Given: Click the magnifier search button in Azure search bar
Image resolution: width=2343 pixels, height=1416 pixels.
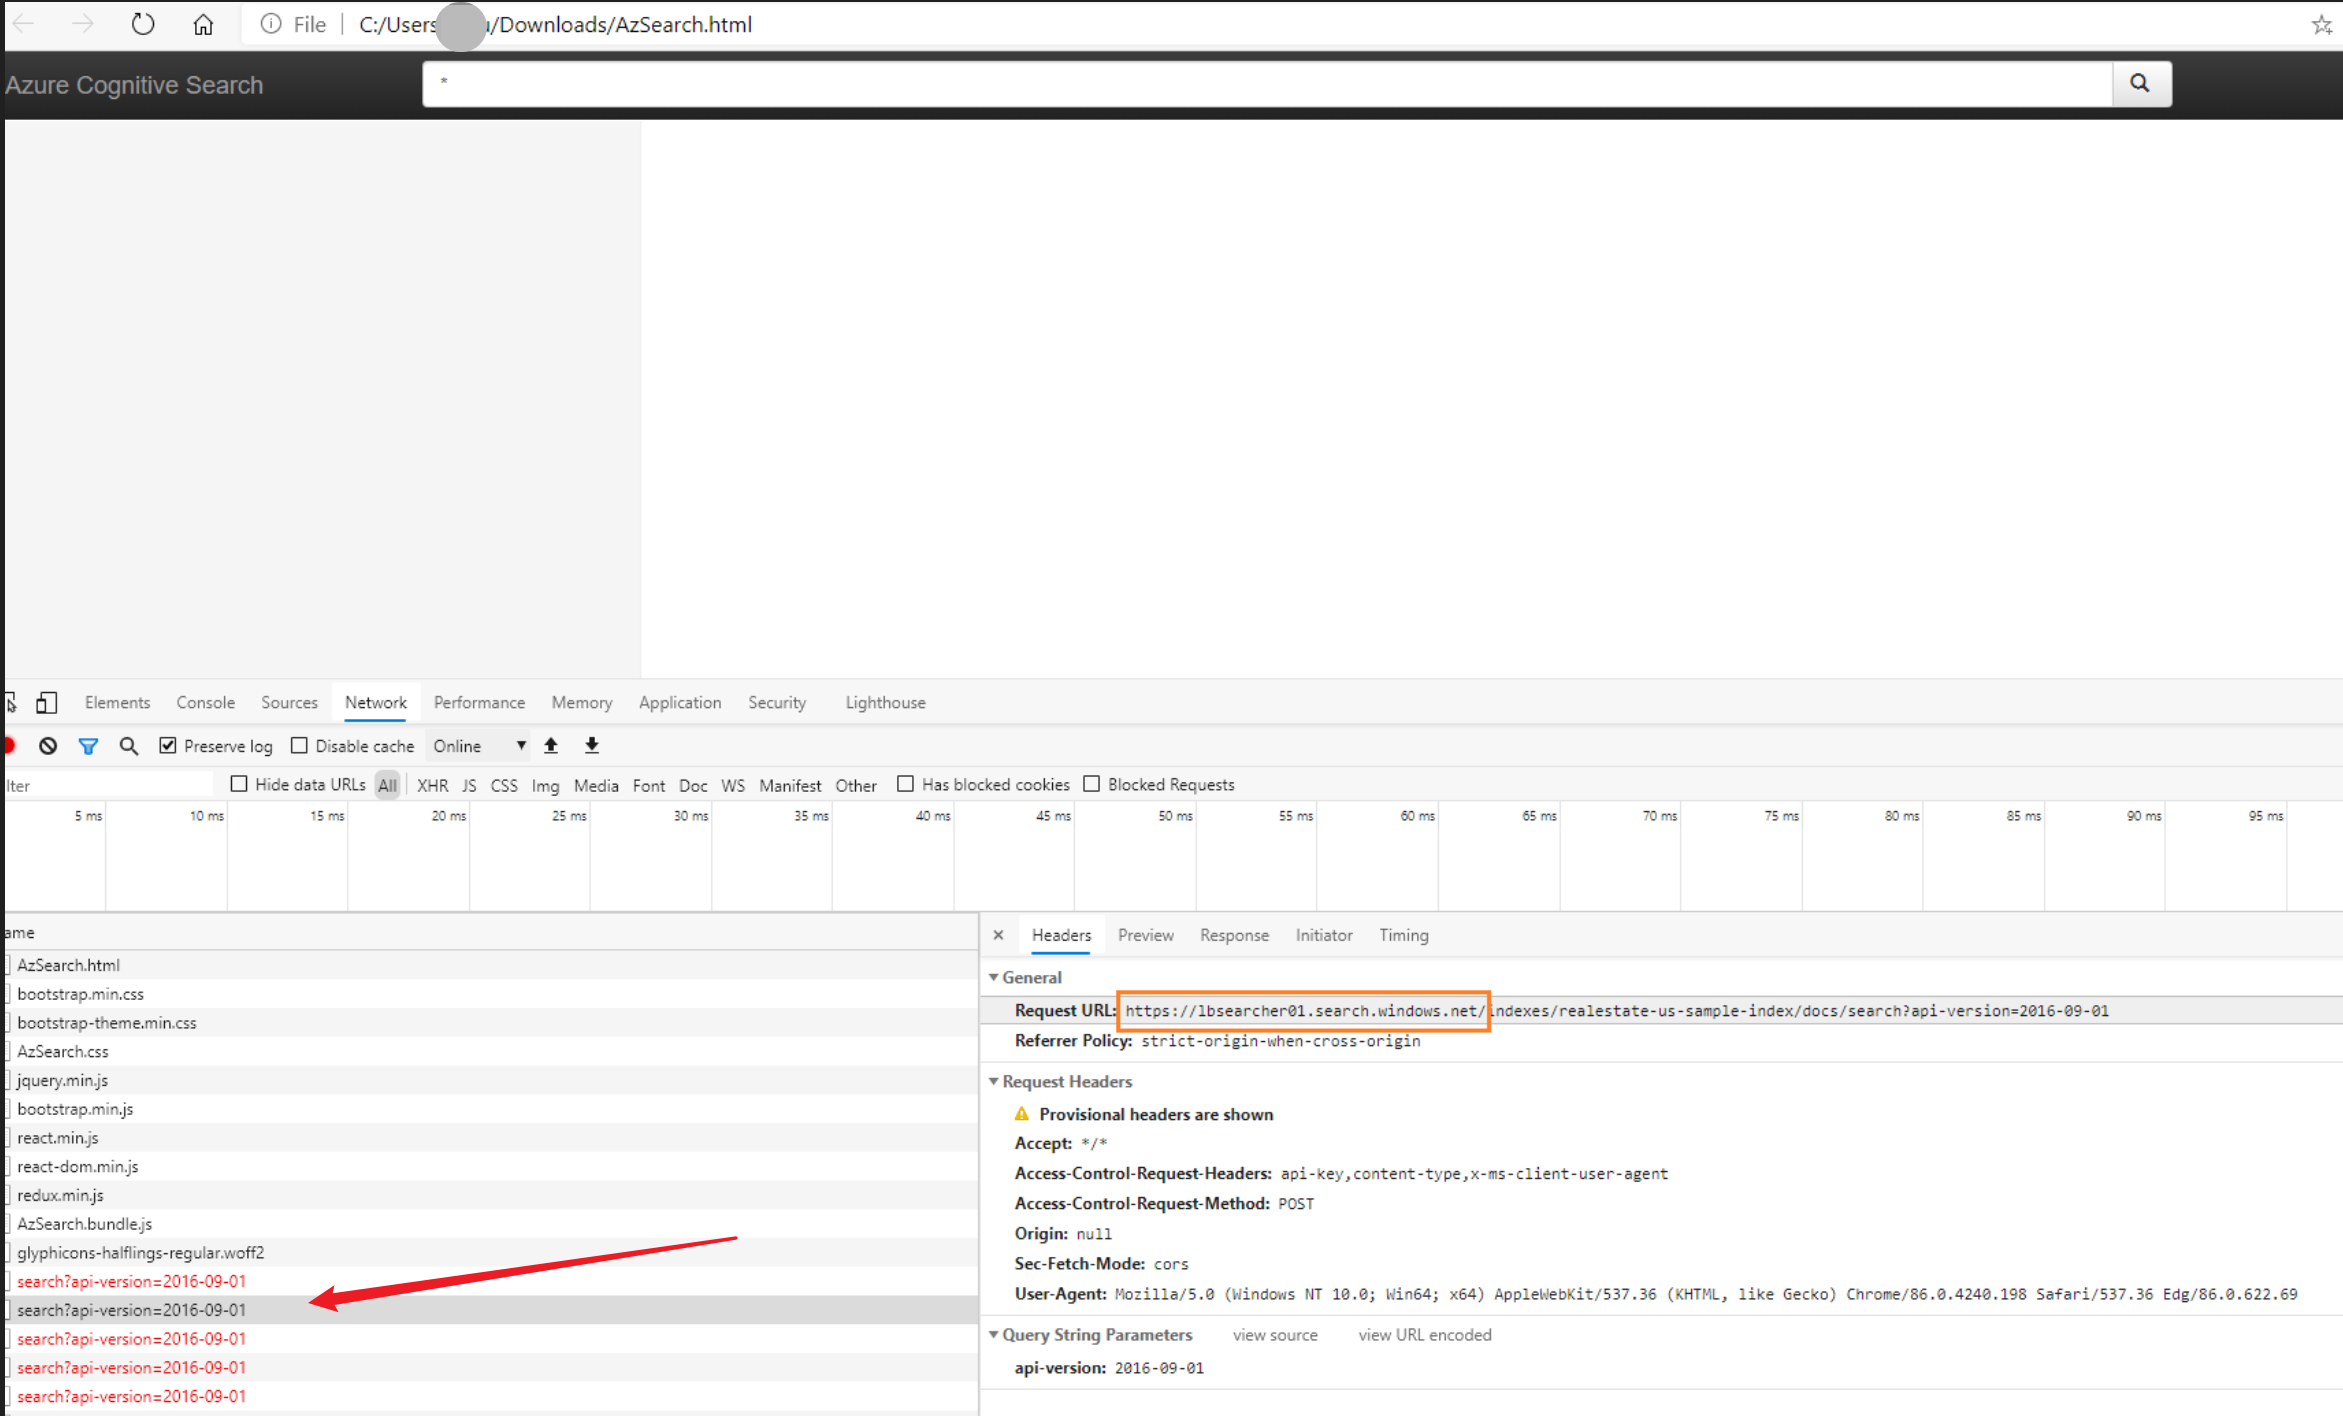Looking at the screenshot, I should tap(2140, 83).
